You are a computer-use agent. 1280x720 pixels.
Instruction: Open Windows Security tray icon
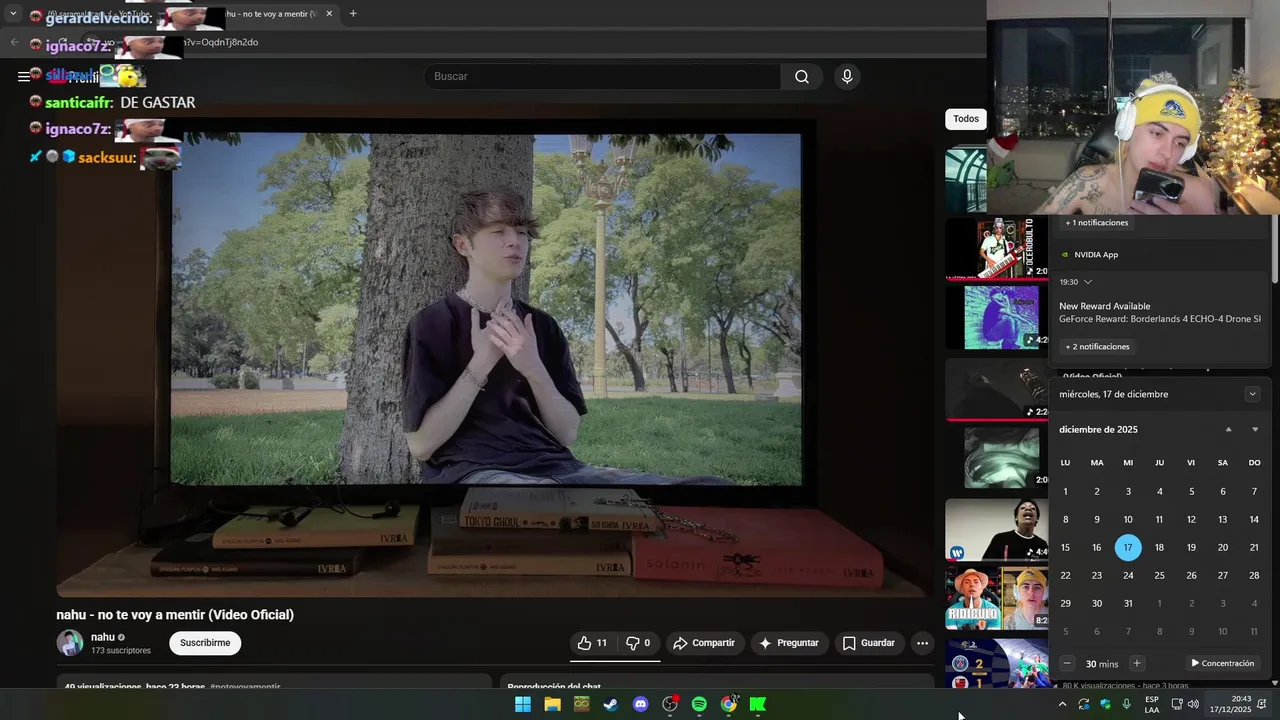point(1105,704)
